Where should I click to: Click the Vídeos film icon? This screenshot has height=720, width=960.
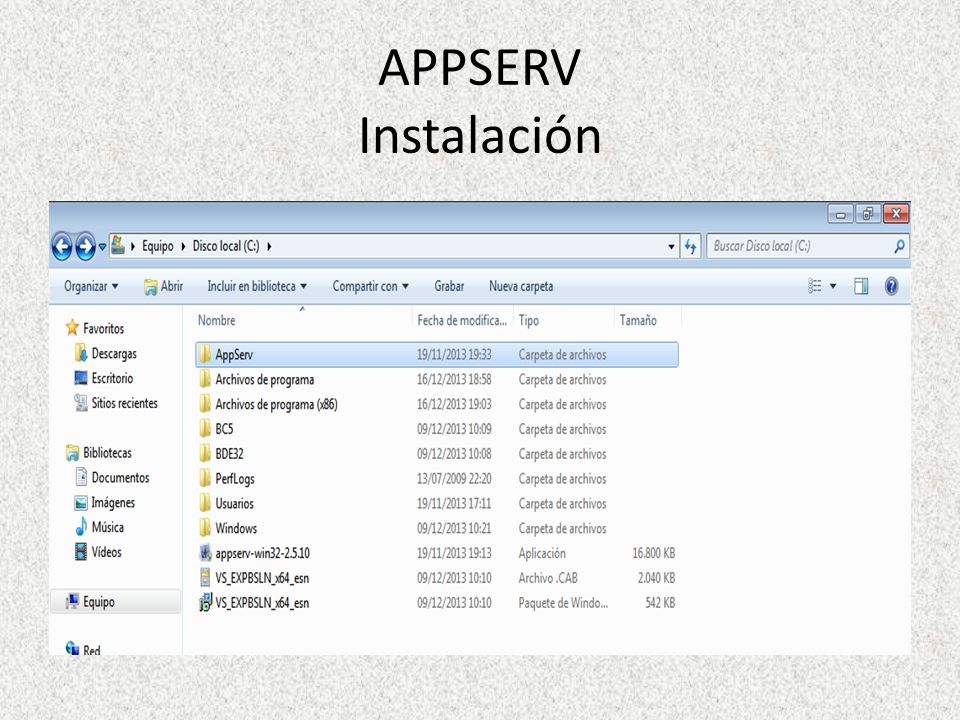pyautogui.click(x=81, y=552)
